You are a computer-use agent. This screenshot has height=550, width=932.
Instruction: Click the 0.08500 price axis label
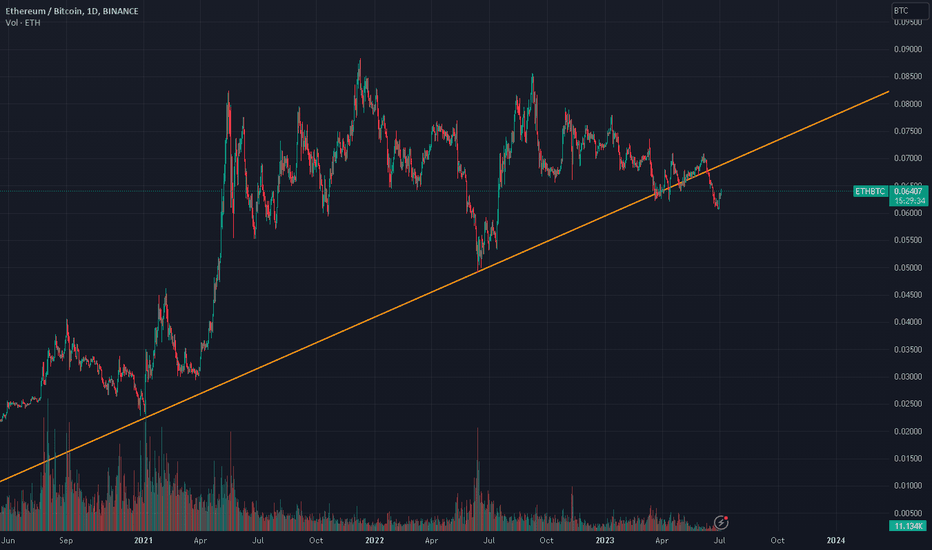(x=908, y=77)
